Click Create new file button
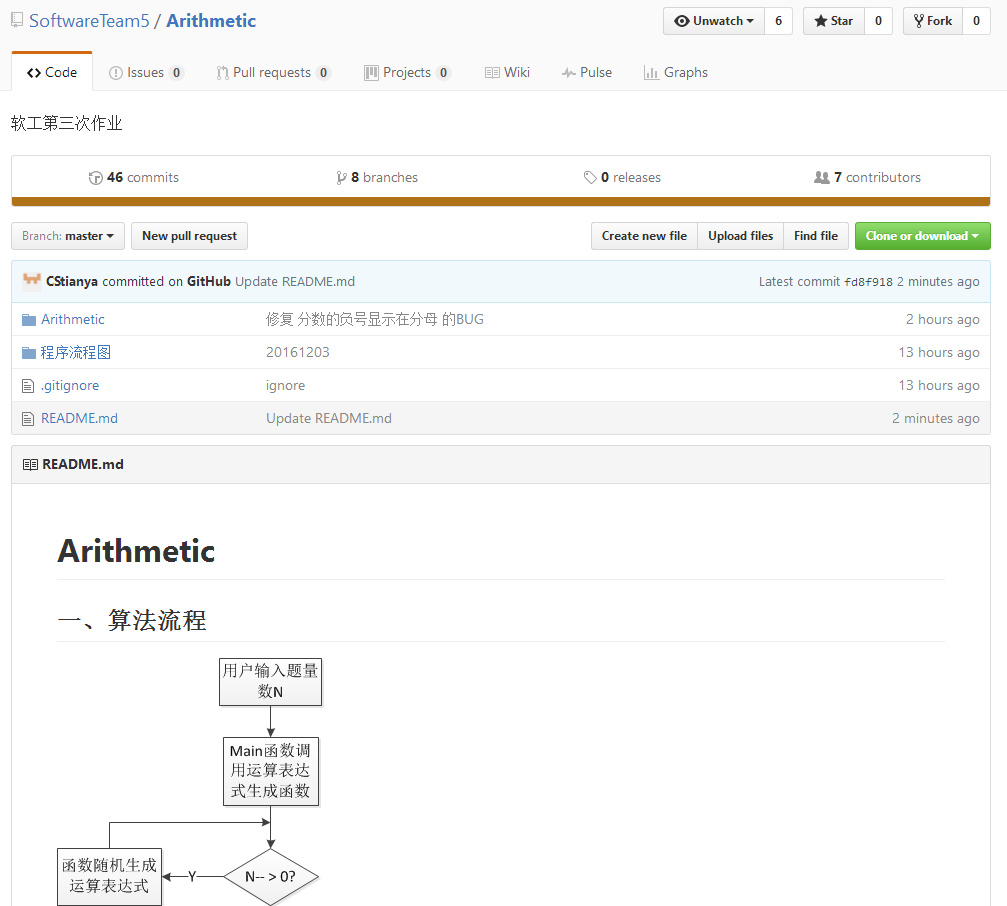Image resolution: width=1007 pixels, height=906 pixels. point(644,236)
